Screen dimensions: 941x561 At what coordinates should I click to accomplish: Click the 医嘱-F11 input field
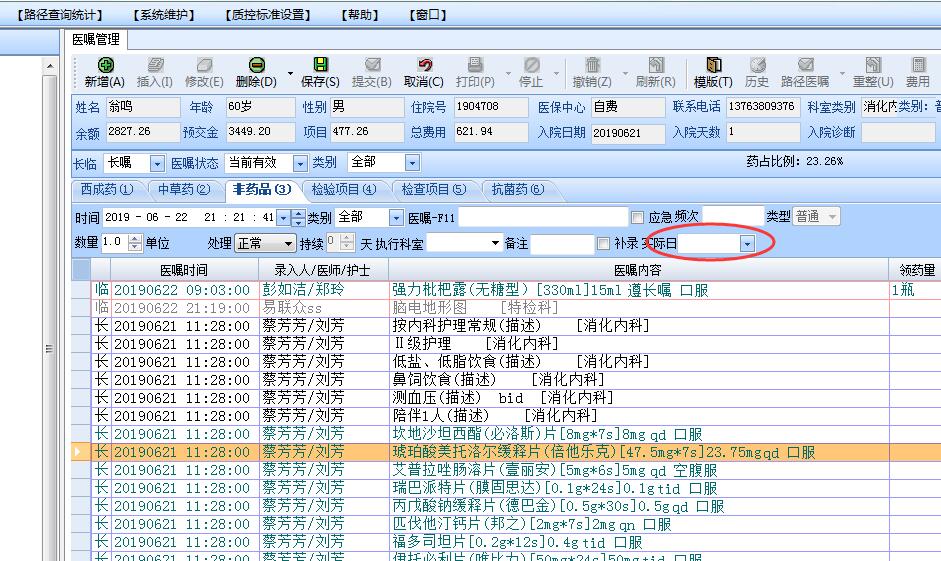point(543,217)
